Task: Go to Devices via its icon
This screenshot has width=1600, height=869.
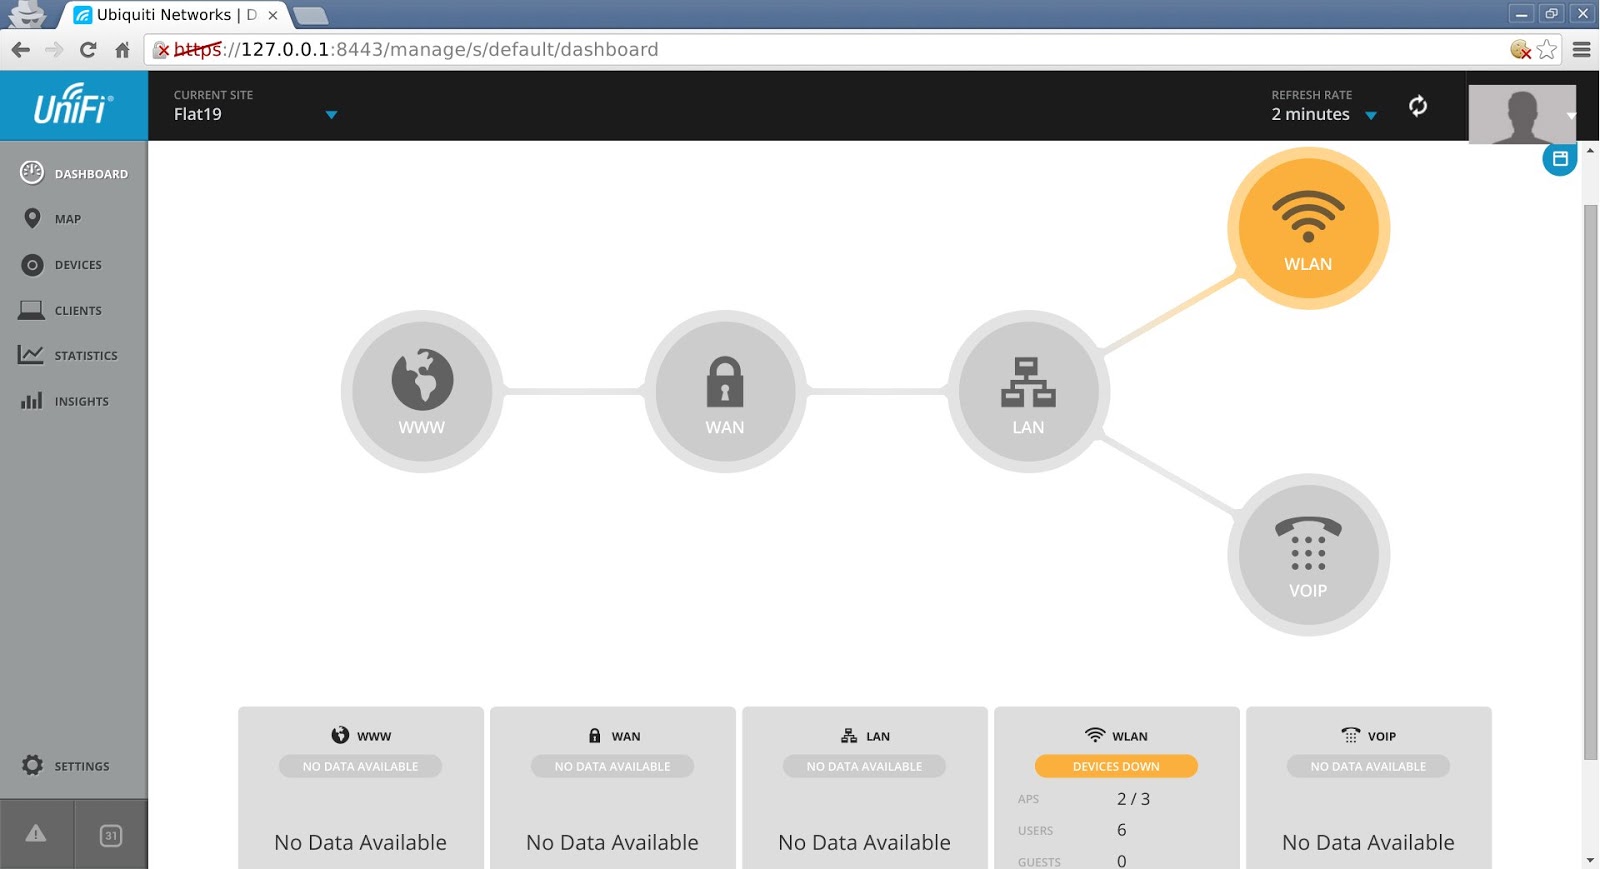Action: [32, 265]
